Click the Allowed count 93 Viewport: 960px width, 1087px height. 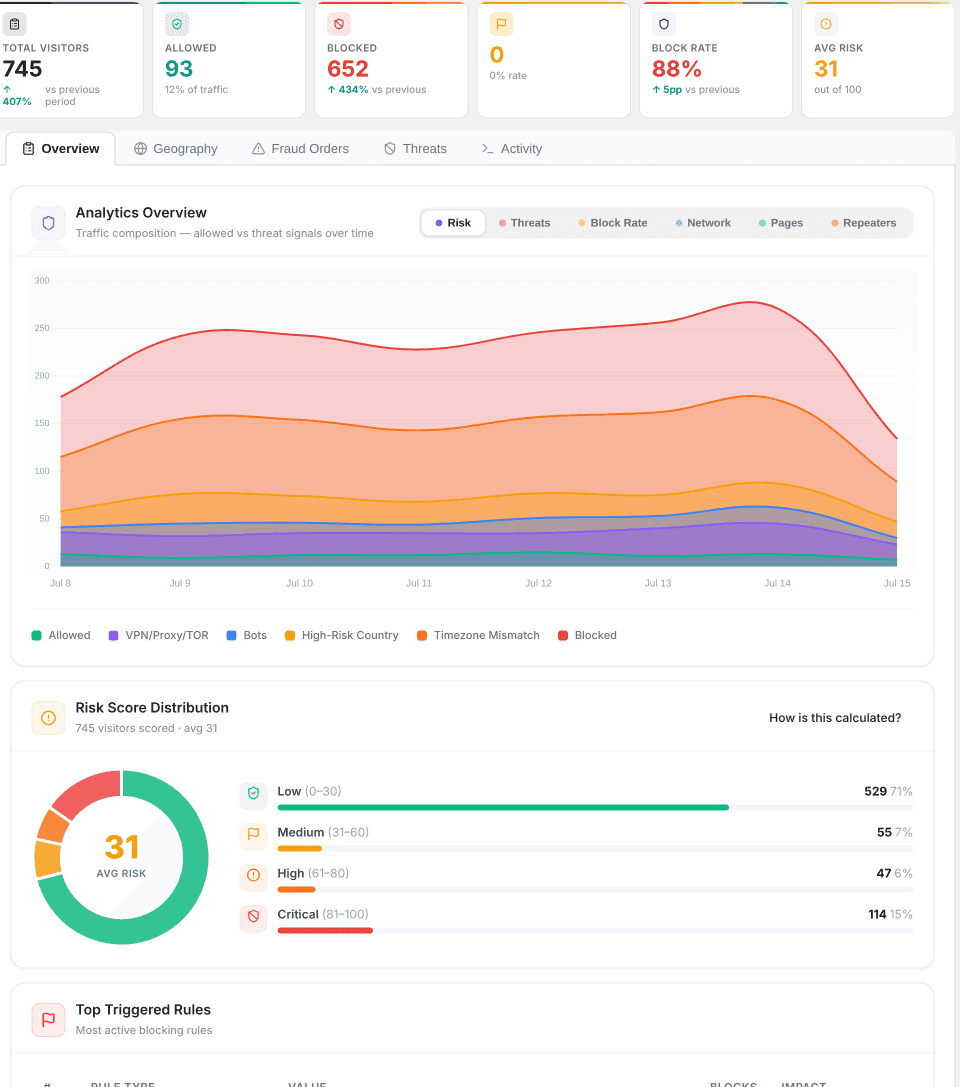(179, 69)
